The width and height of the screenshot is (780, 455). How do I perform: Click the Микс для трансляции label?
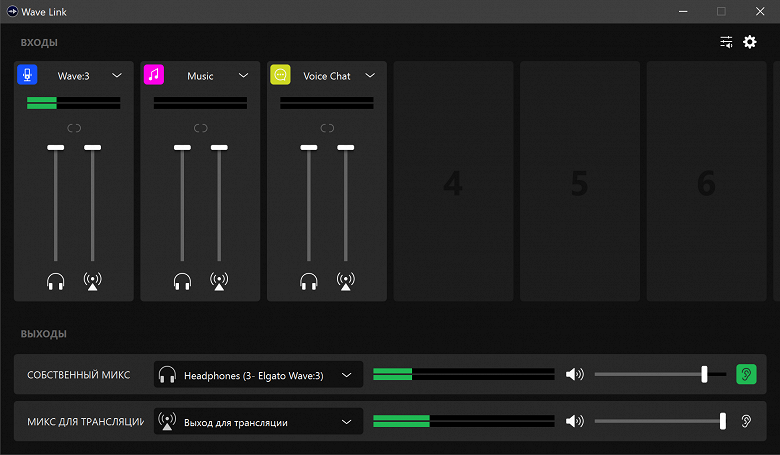(x=86, y=422)
